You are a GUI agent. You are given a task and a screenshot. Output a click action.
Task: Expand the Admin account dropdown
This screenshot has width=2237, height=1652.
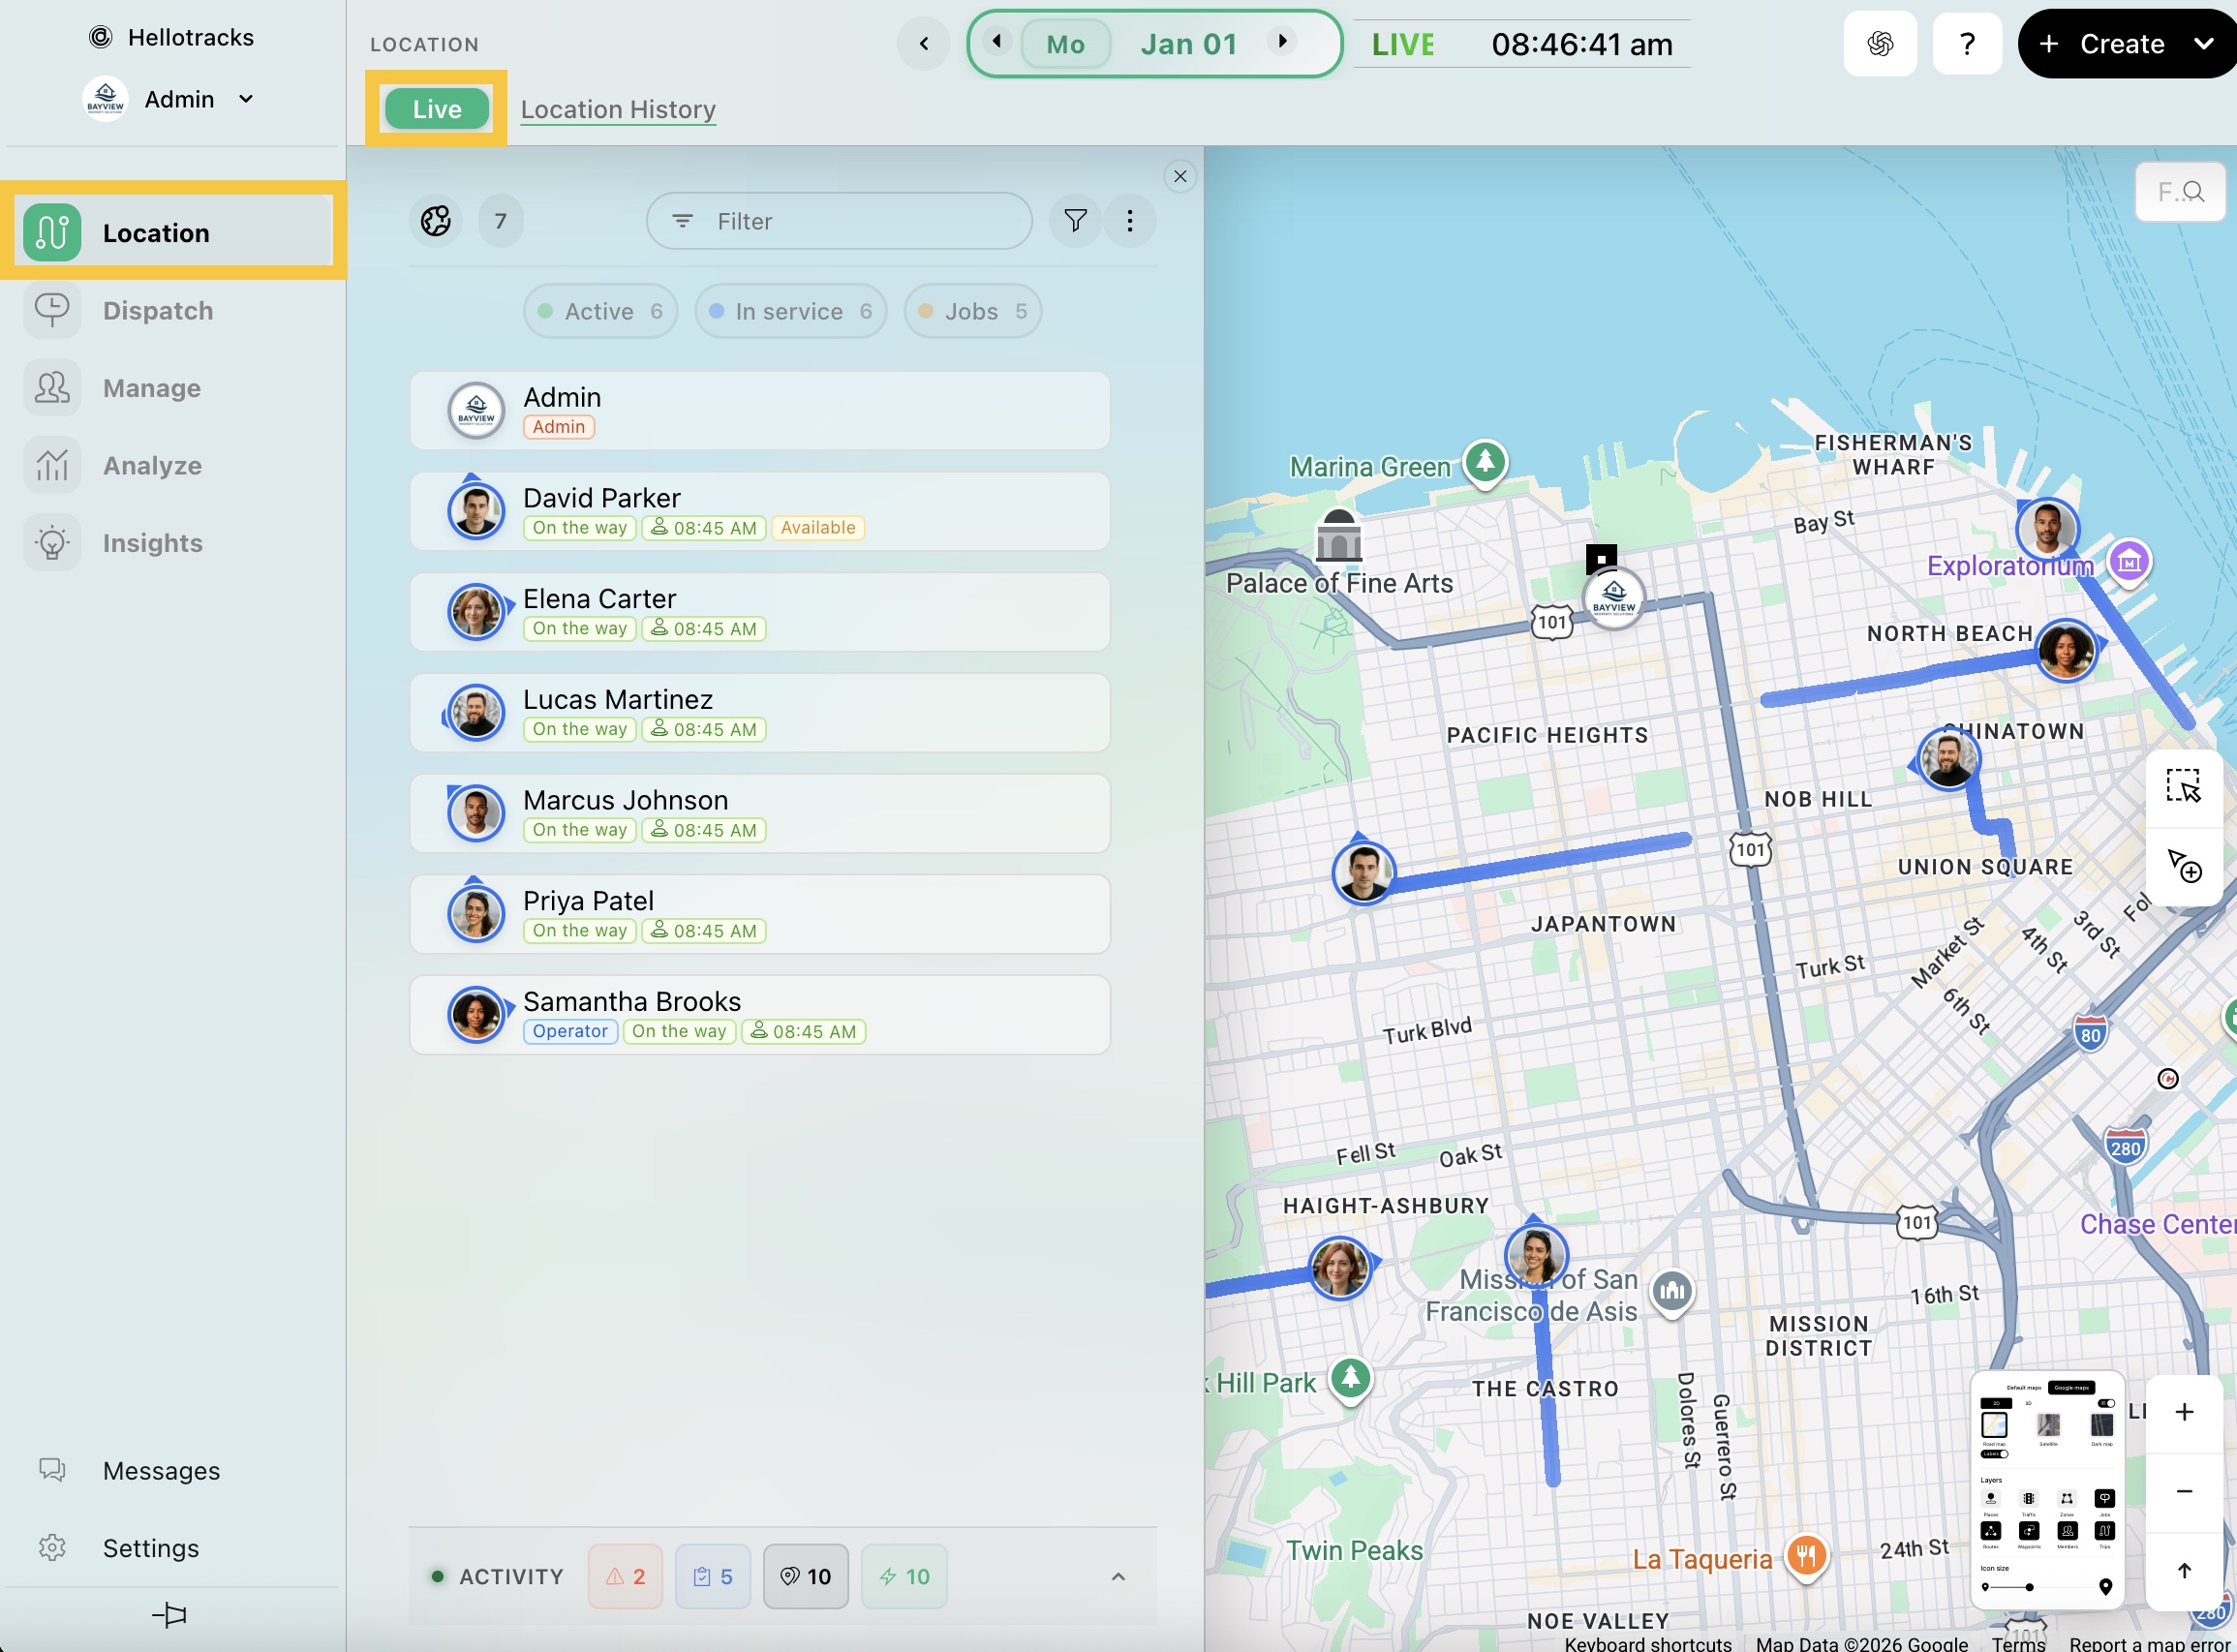(x=246, y=99)
